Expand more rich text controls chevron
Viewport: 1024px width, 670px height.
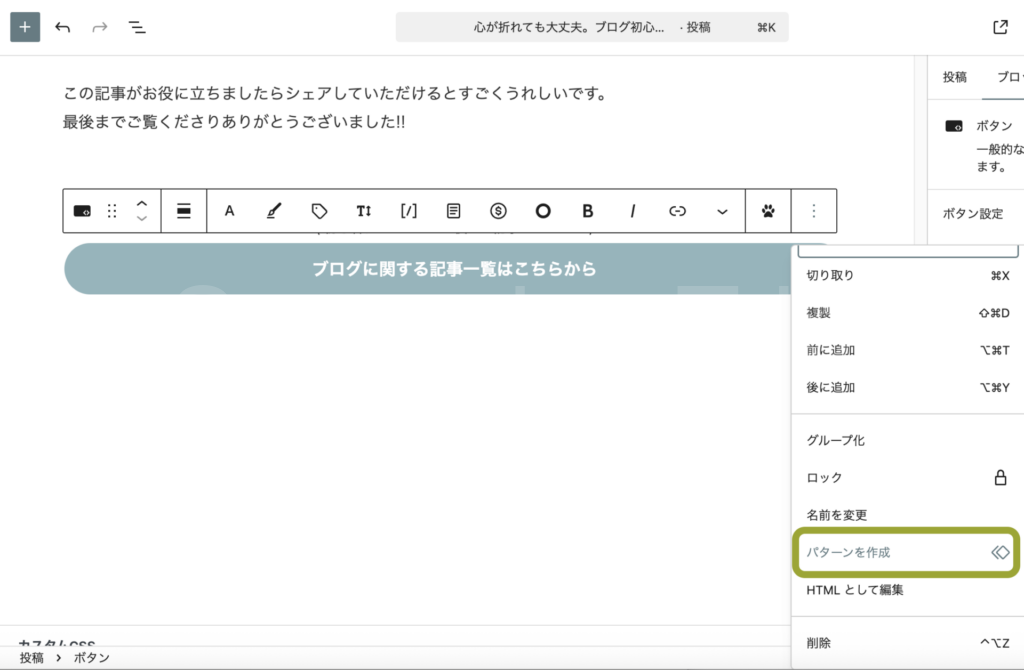pos(722,211)
